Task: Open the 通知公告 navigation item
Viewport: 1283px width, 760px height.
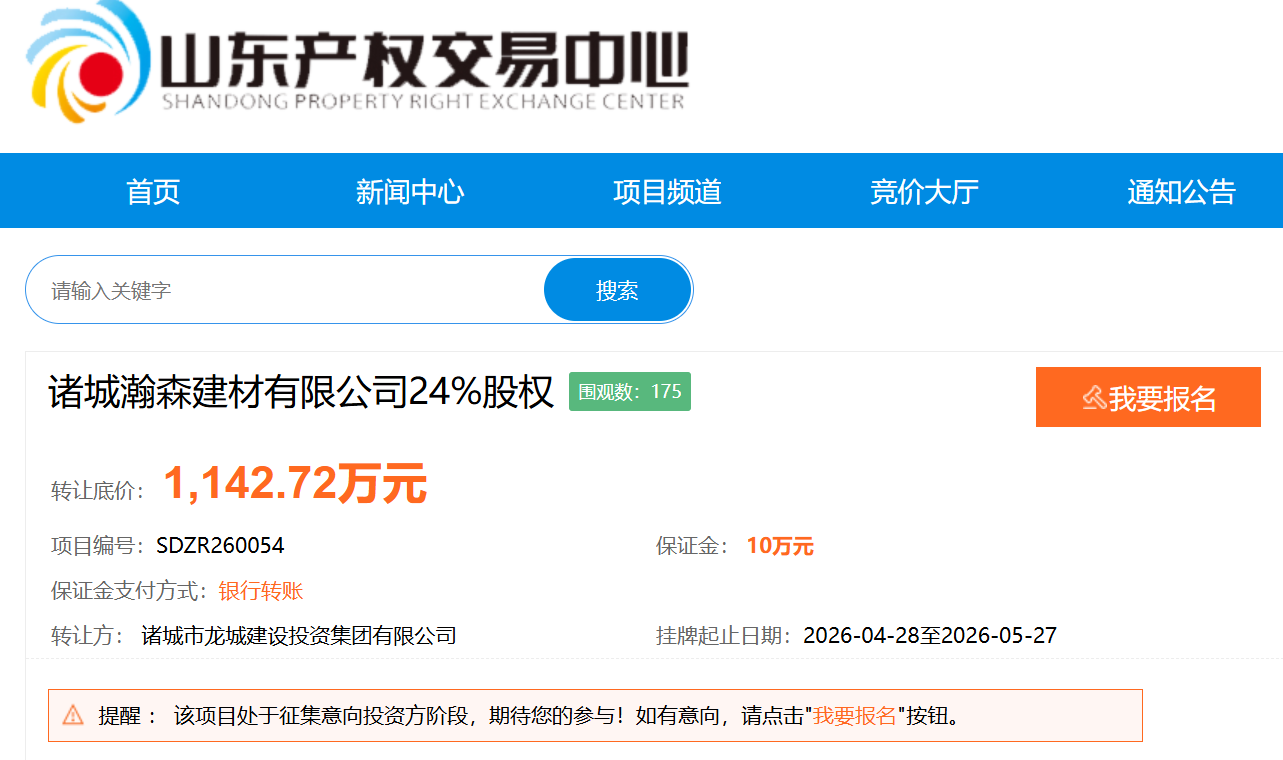Action: (1181, 191)
